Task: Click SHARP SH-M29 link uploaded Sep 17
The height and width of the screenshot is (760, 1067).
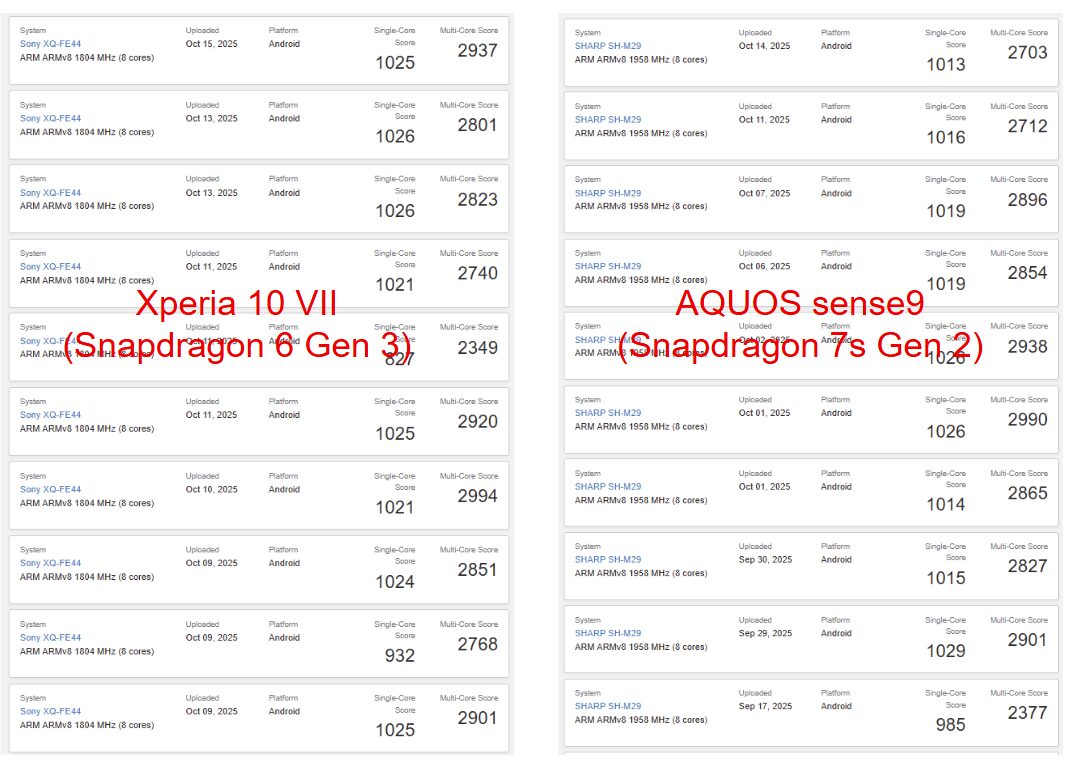Action: point(608,706)
